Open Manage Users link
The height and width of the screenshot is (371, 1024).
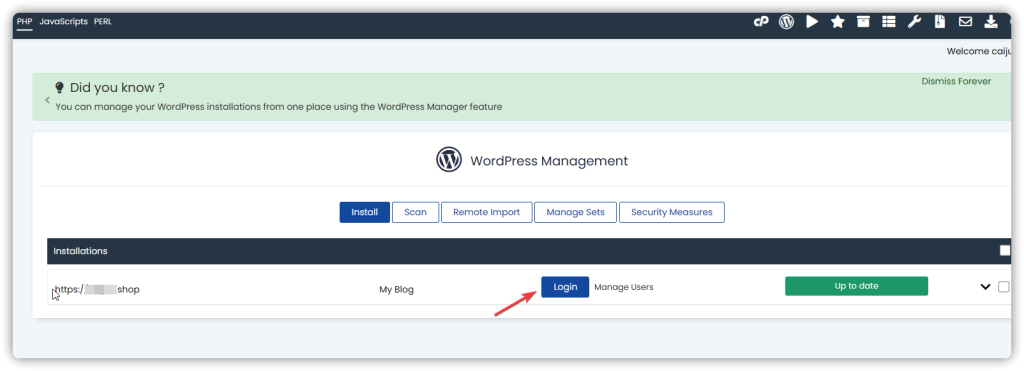(x=624, y=287)
